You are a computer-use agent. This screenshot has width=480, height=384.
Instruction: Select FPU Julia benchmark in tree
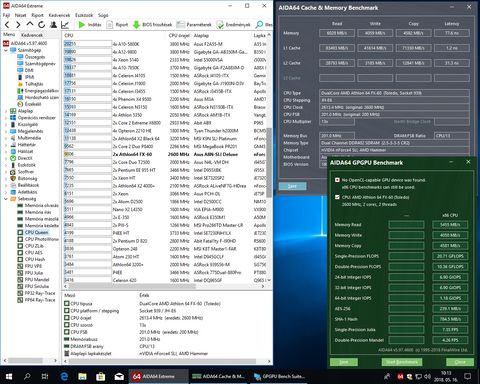[x=34, y=273]
